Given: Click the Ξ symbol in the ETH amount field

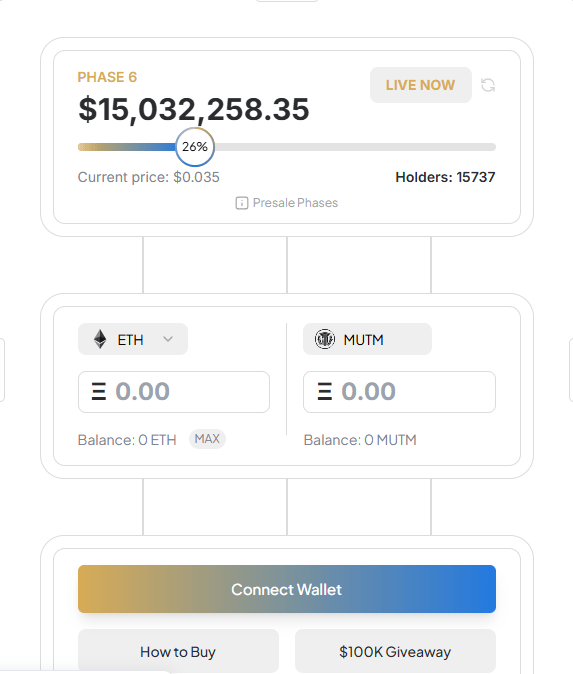Looking at the screenshot, I should click(98, 392).
